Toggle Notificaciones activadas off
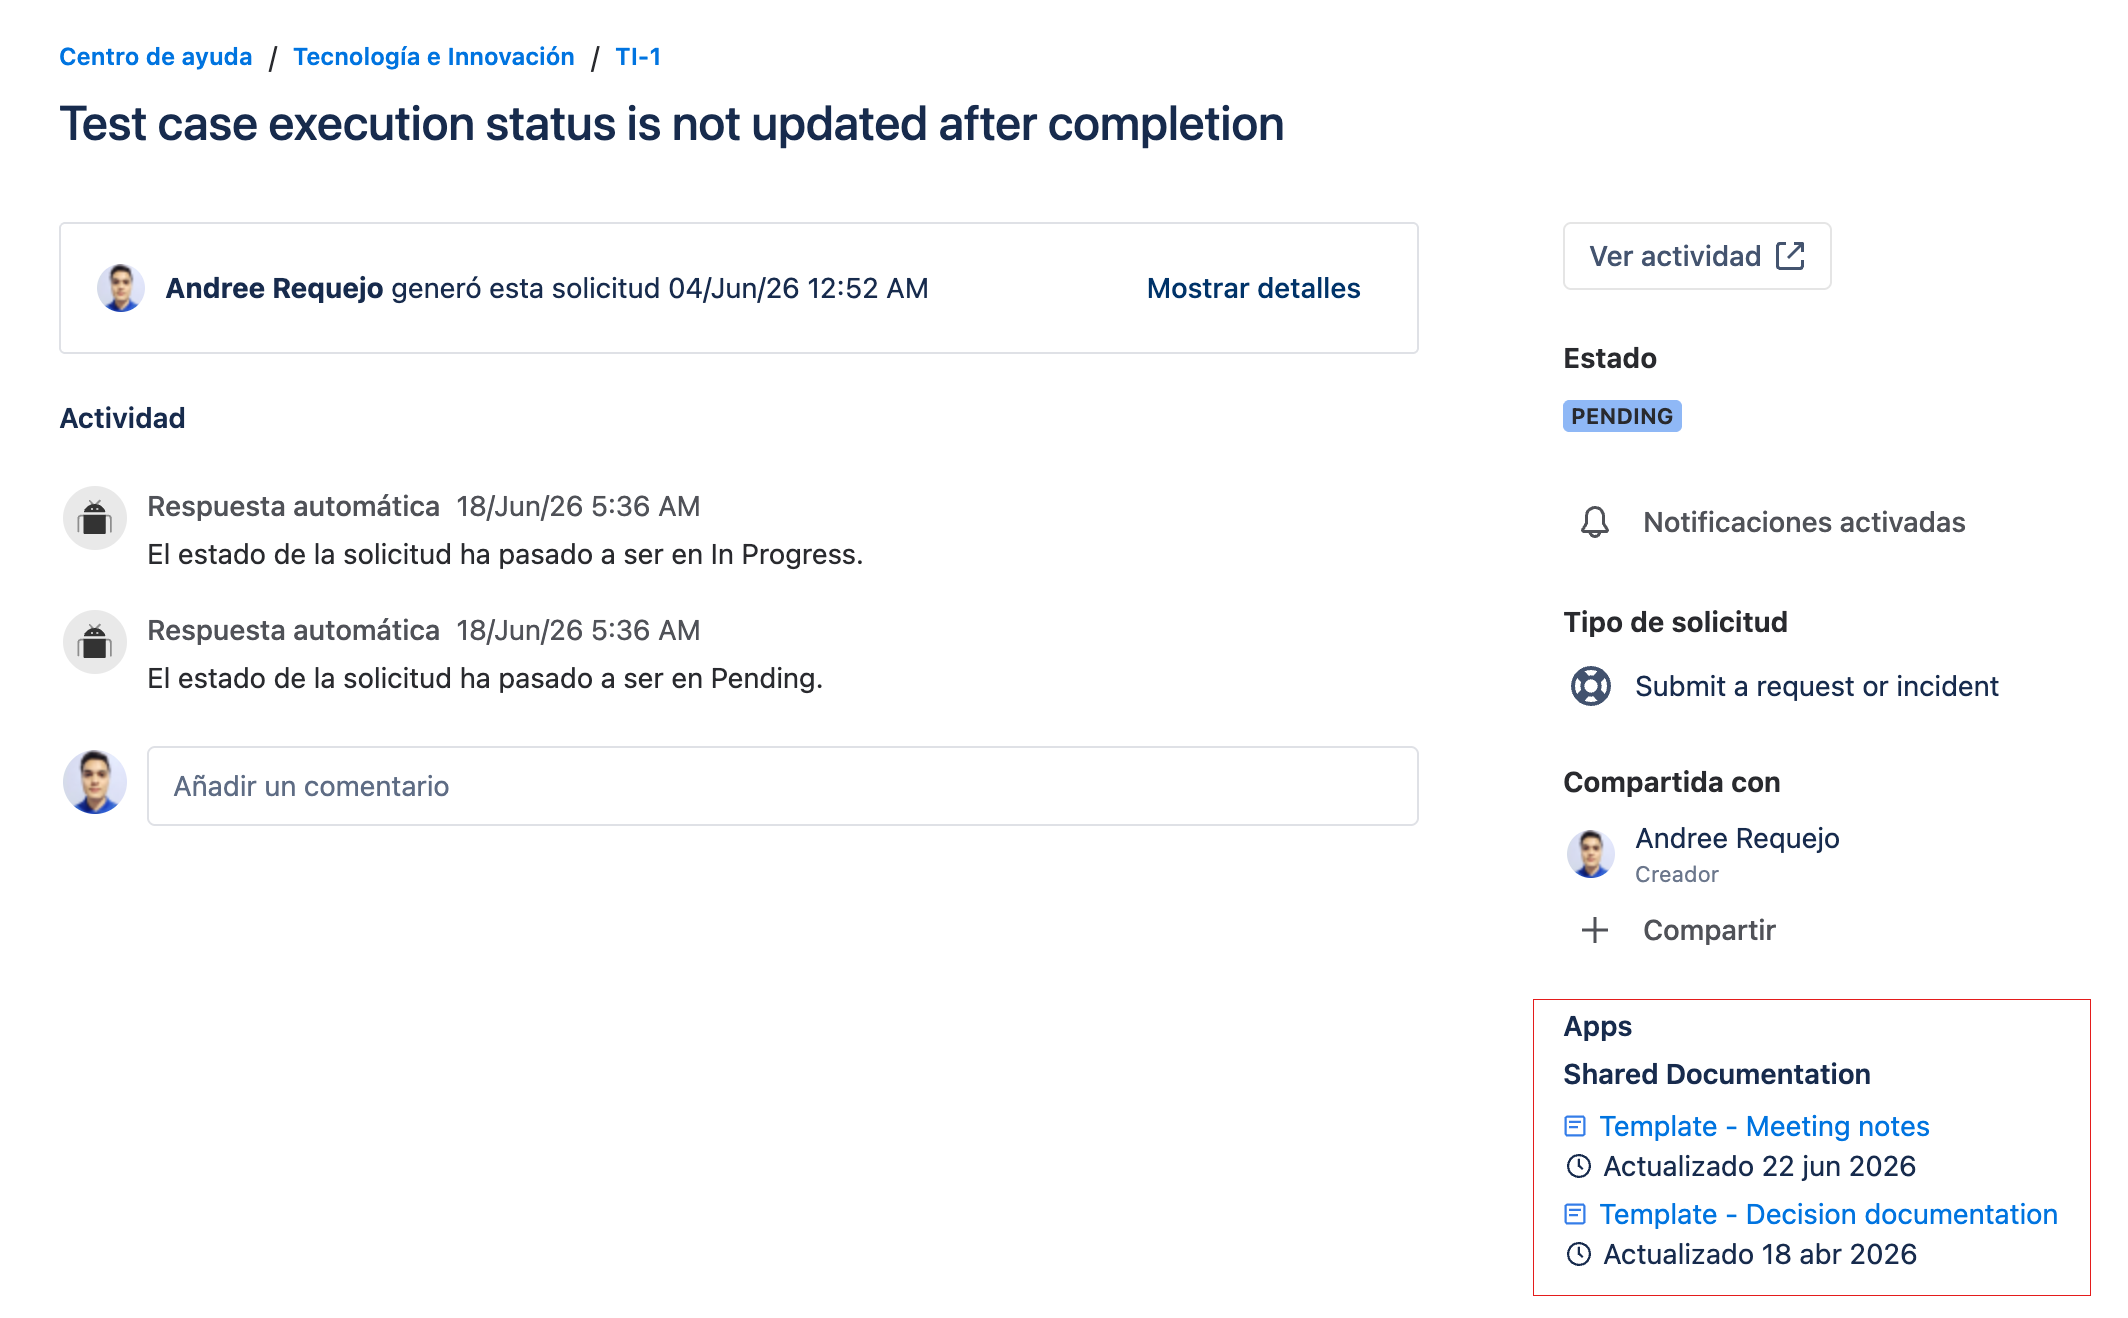Viewport: 2128px width, 1318px height. pos(1772,522)
